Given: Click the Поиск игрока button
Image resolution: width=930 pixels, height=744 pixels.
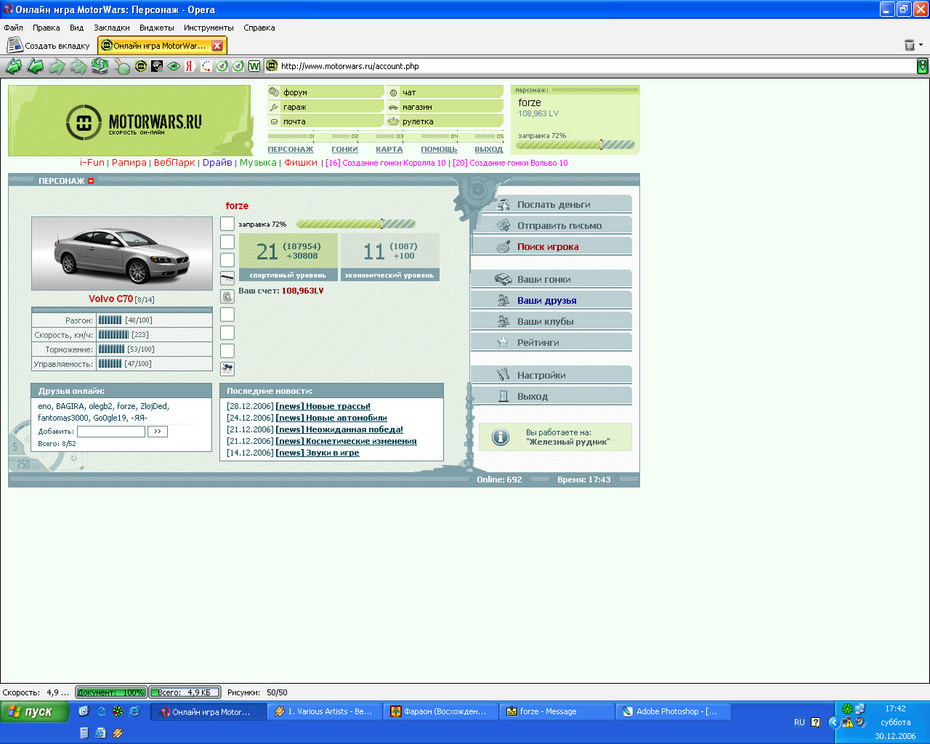Looking at the screenshot, I should click(x=547, y=246).
